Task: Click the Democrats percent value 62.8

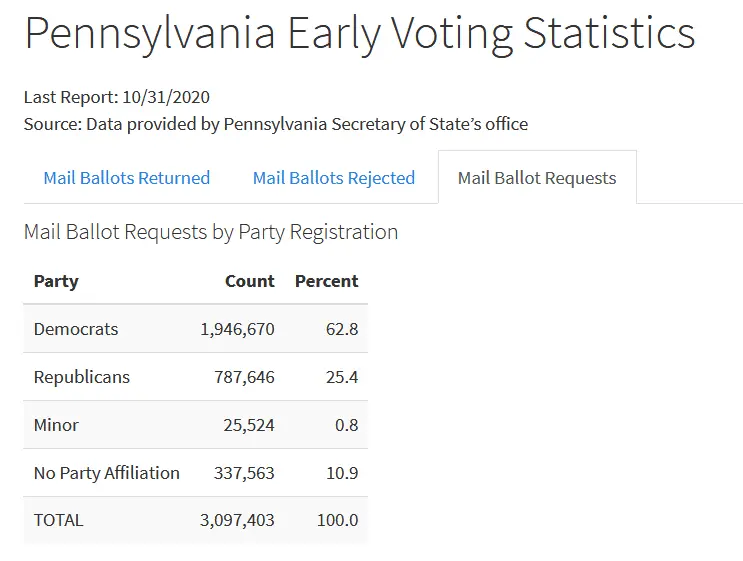Action: pos(342,329)
